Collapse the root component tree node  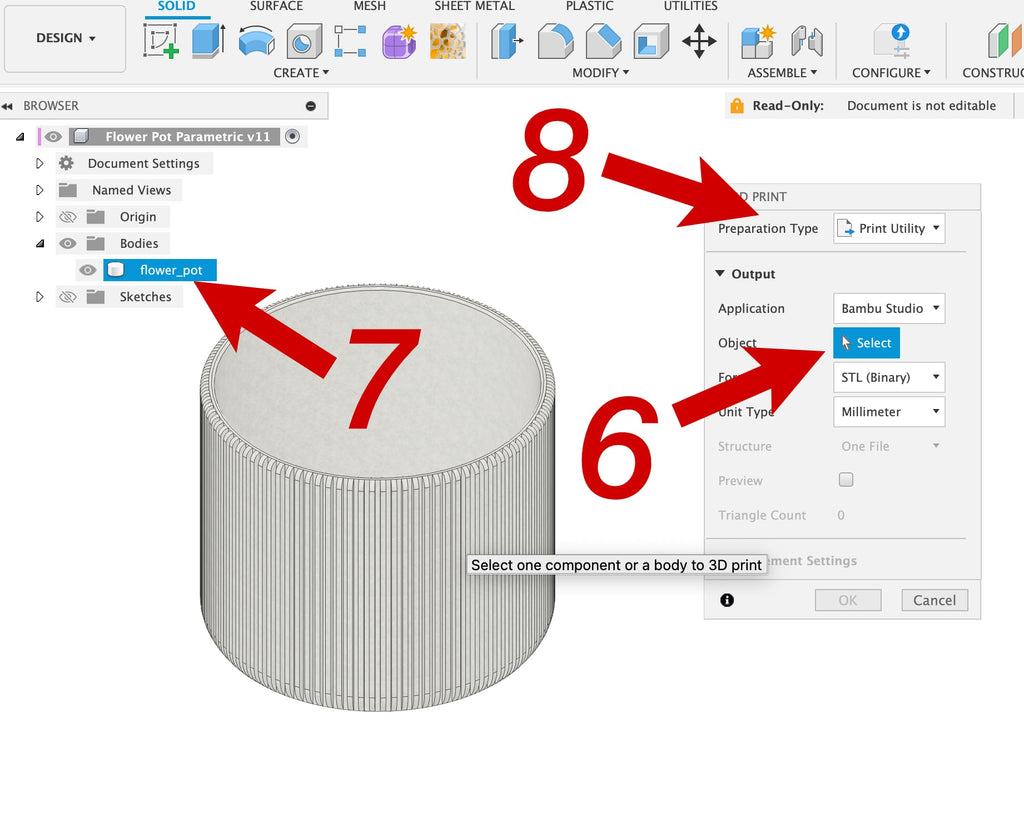[x=20, y=136]
